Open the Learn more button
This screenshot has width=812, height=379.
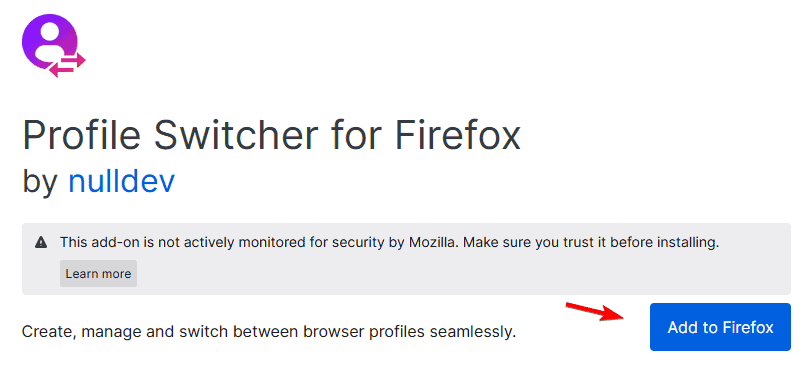98,273
